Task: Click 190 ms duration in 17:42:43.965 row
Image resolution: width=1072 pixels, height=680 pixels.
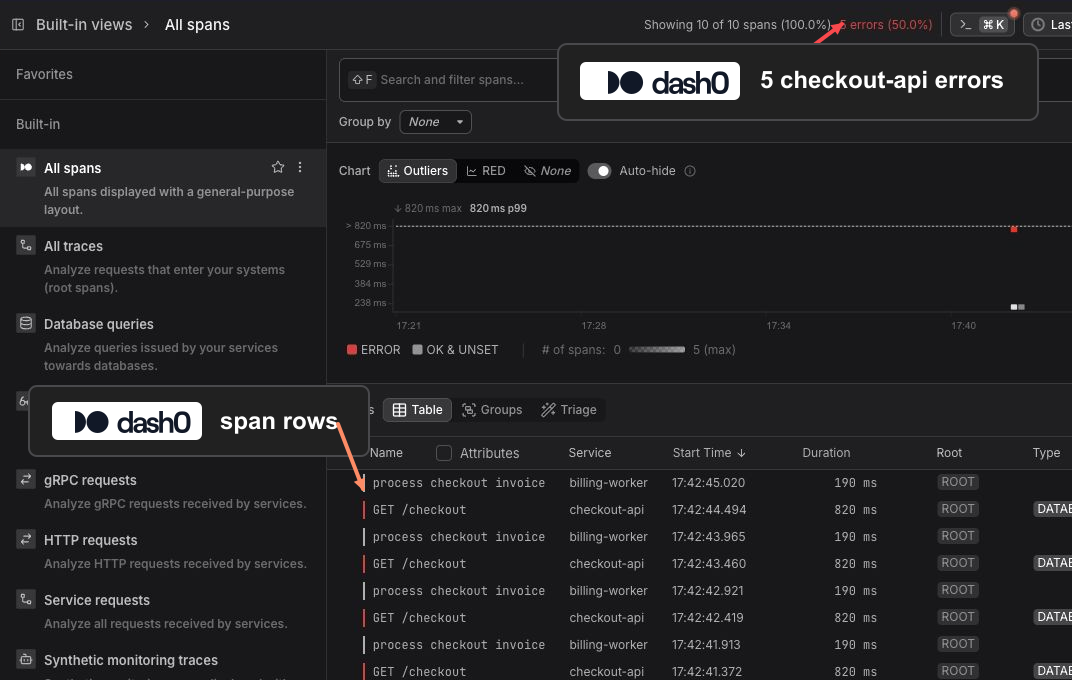Action: (855, 536)
